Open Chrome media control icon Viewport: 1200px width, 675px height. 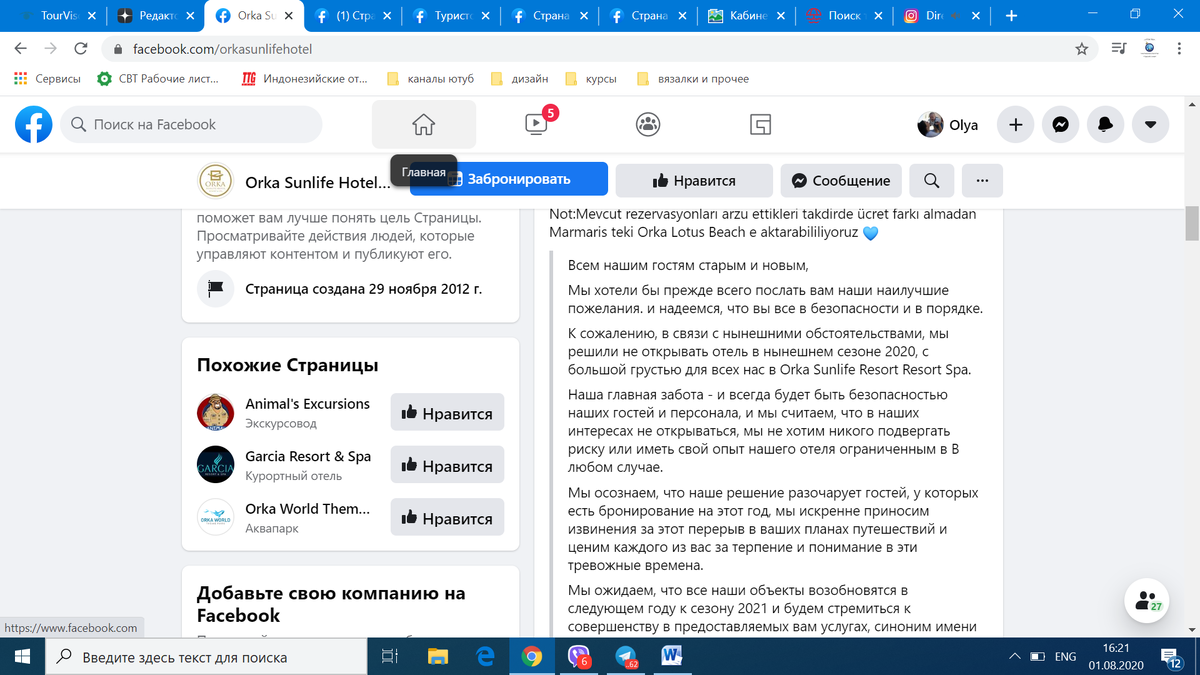[x=1118, y=49]
